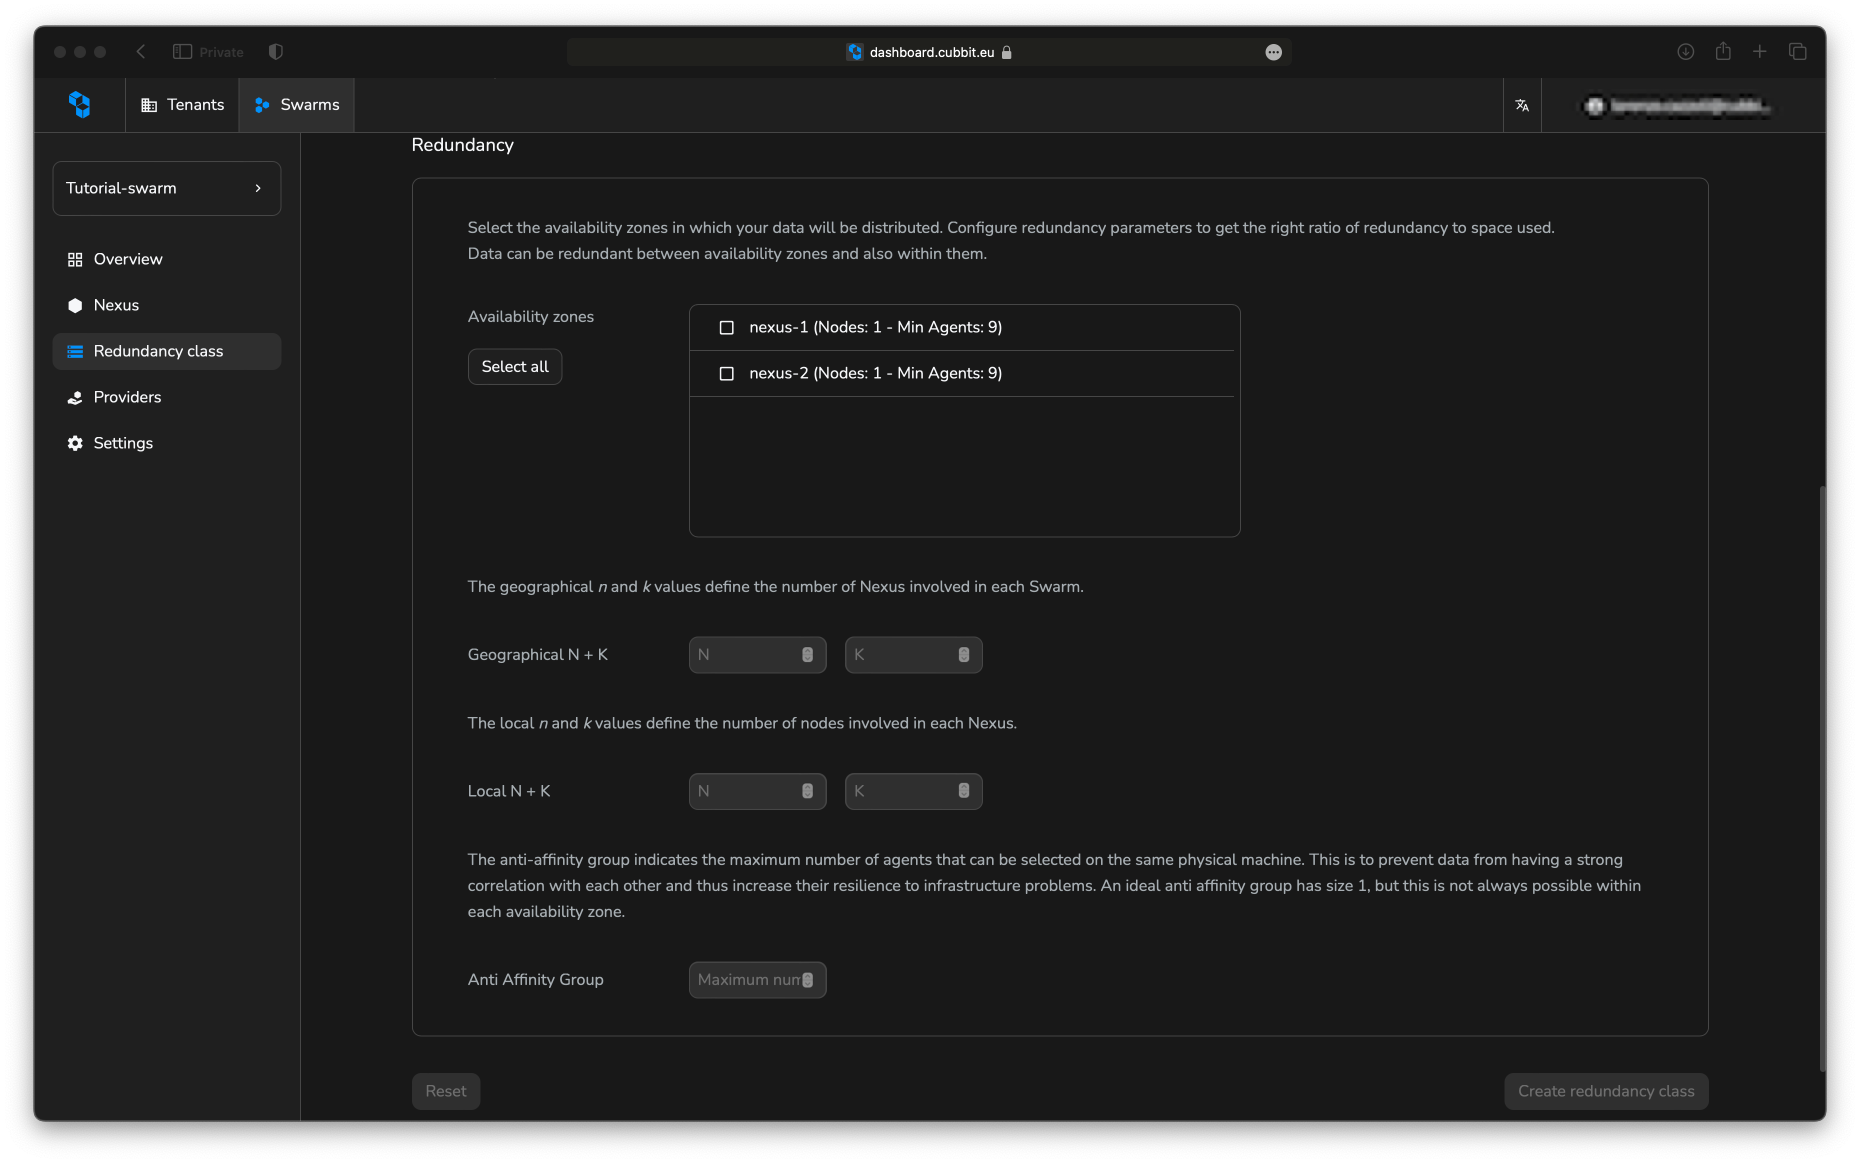The image size is (1860, 1163).
Task: Focus the Geographical N field
Action: (x=757, y=655)
